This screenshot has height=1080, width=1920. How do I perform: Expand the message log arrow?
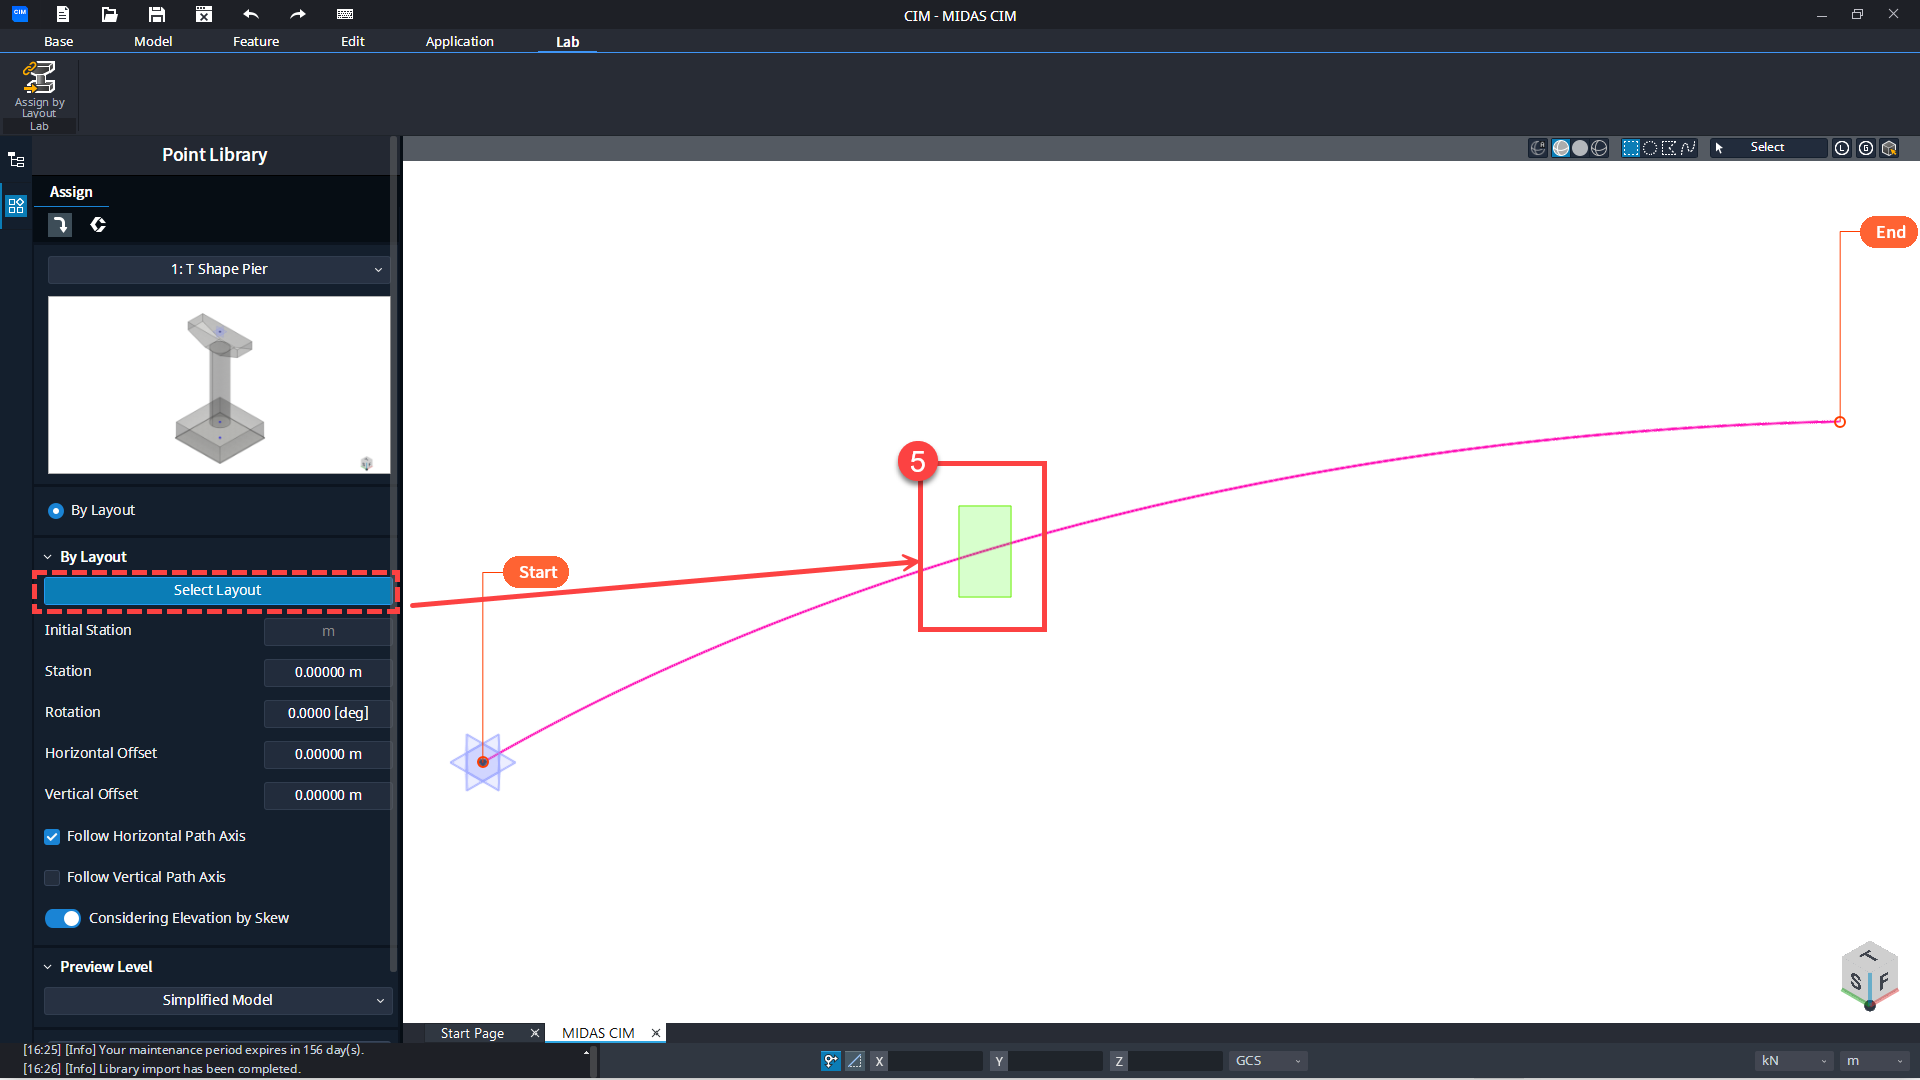[x=586, y=1051]
